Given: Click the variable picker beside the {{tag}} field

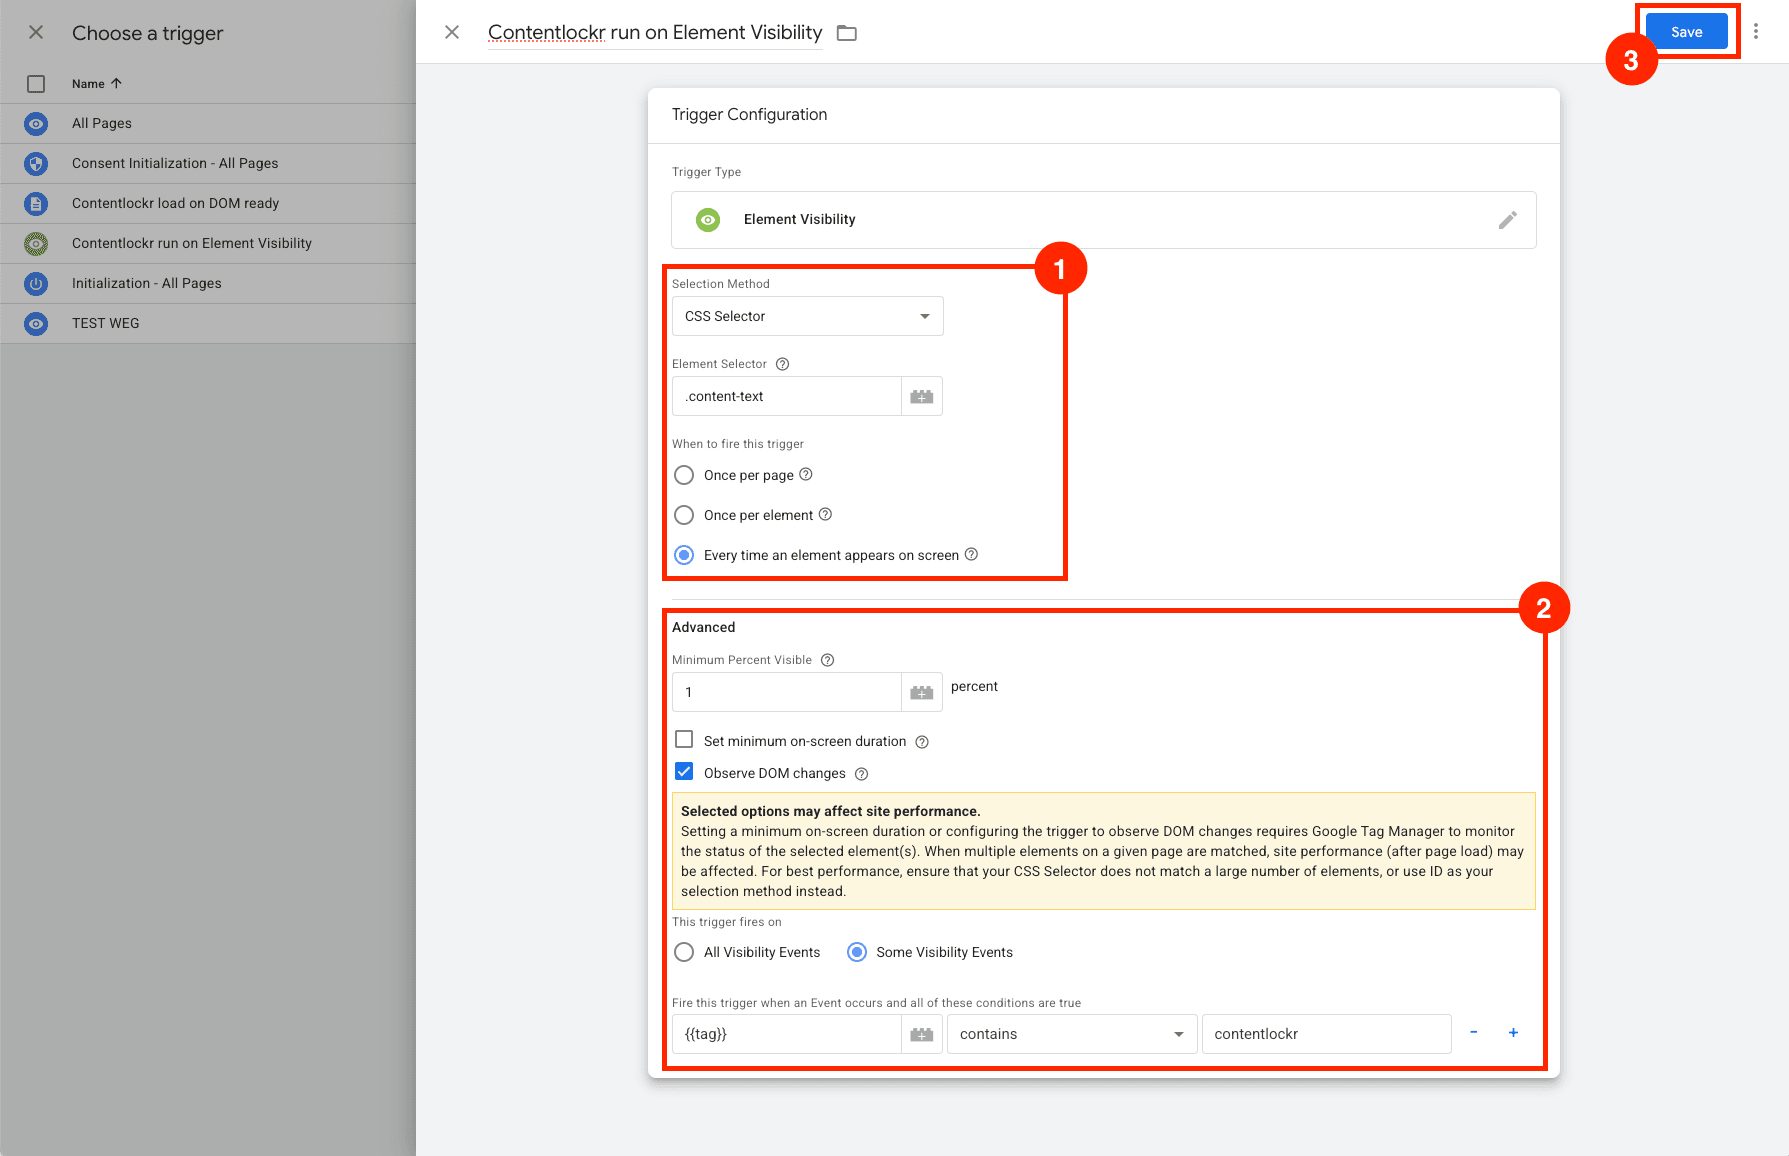Looking at the screenshot, I should pyautogui.click(x=921, y=1033).
